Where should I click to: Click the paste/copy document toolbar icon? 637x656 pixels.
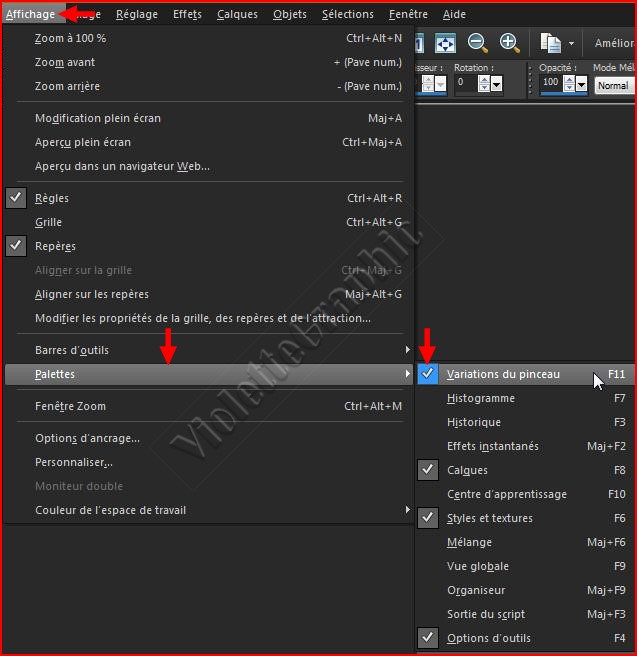(x=551, y=43)
